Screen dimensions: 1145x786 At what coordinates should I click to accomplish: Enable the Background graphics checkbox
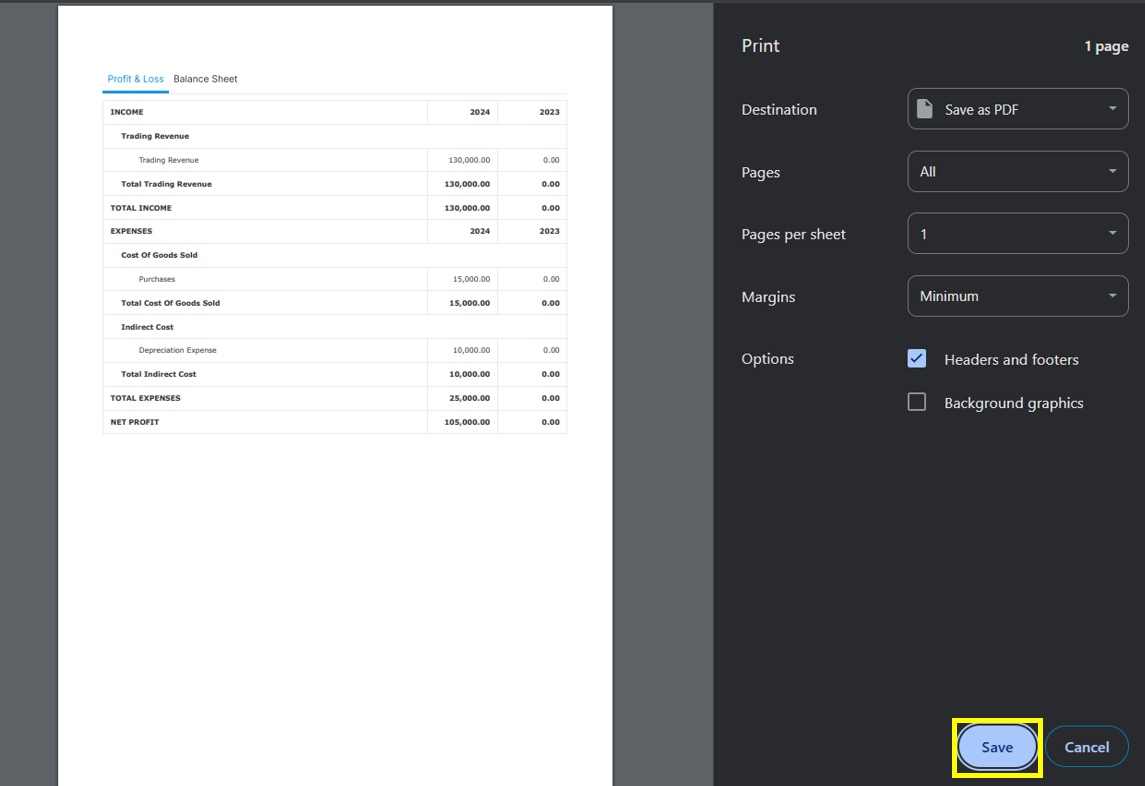(x=916, y=402)
